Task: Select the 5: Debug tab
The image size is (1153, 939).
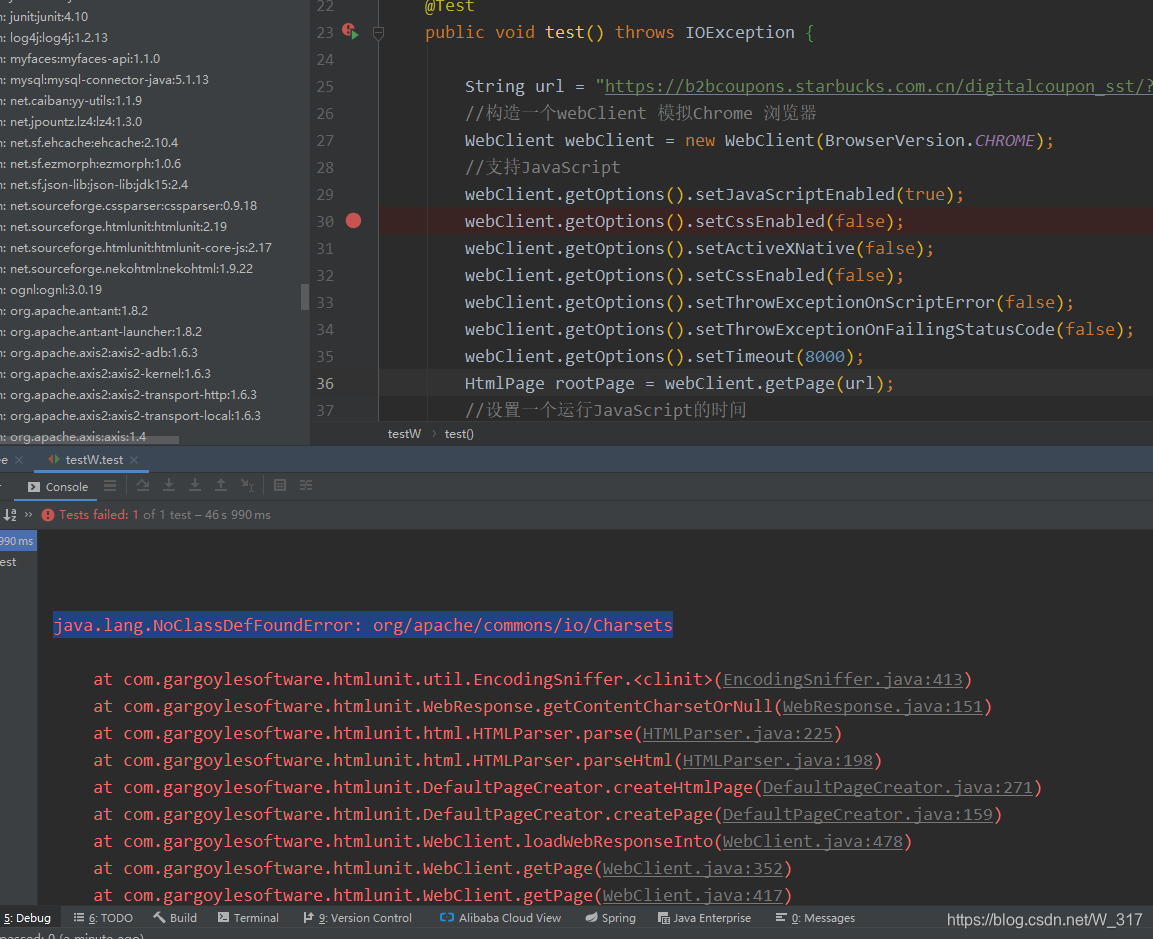Action: pyautogui.click(x=27, y=917)
